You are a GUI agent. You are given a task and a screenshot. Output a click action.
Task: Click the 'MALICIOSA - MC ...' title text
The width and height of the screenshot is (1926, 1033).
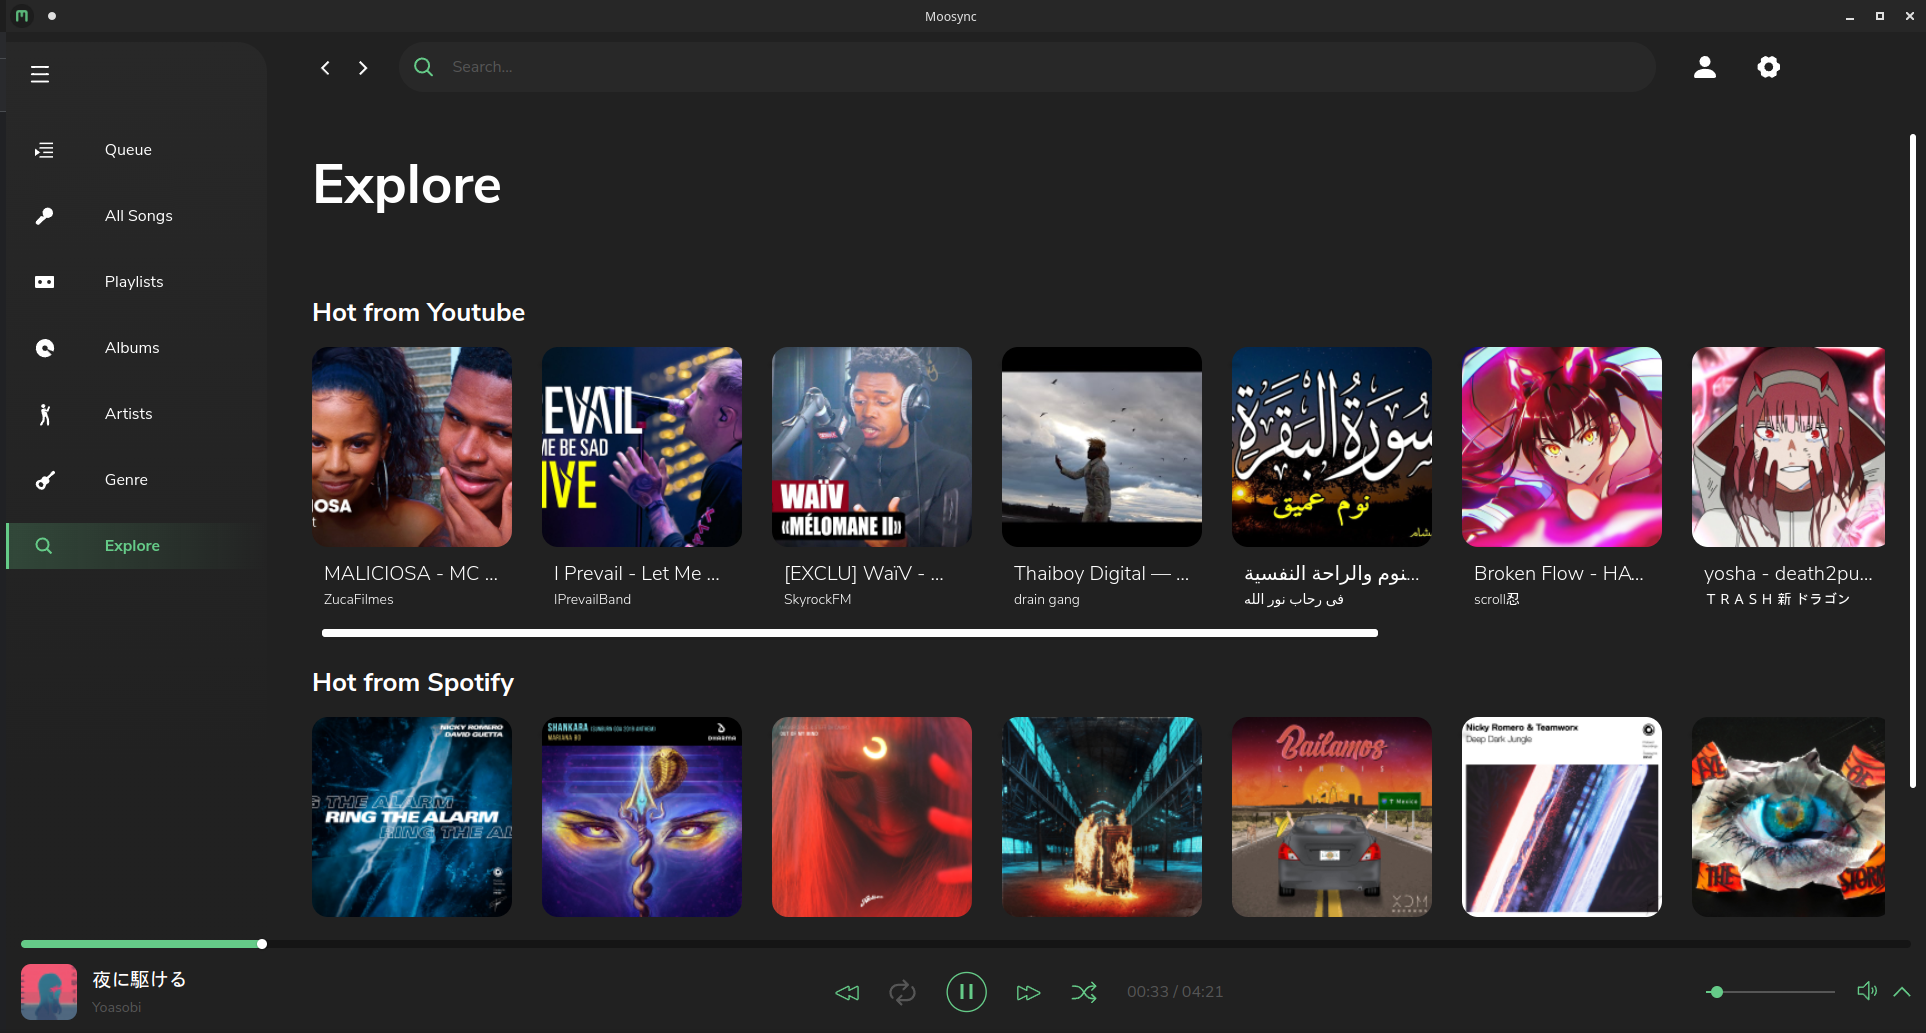pyautogui.click(x=411, y=574)
